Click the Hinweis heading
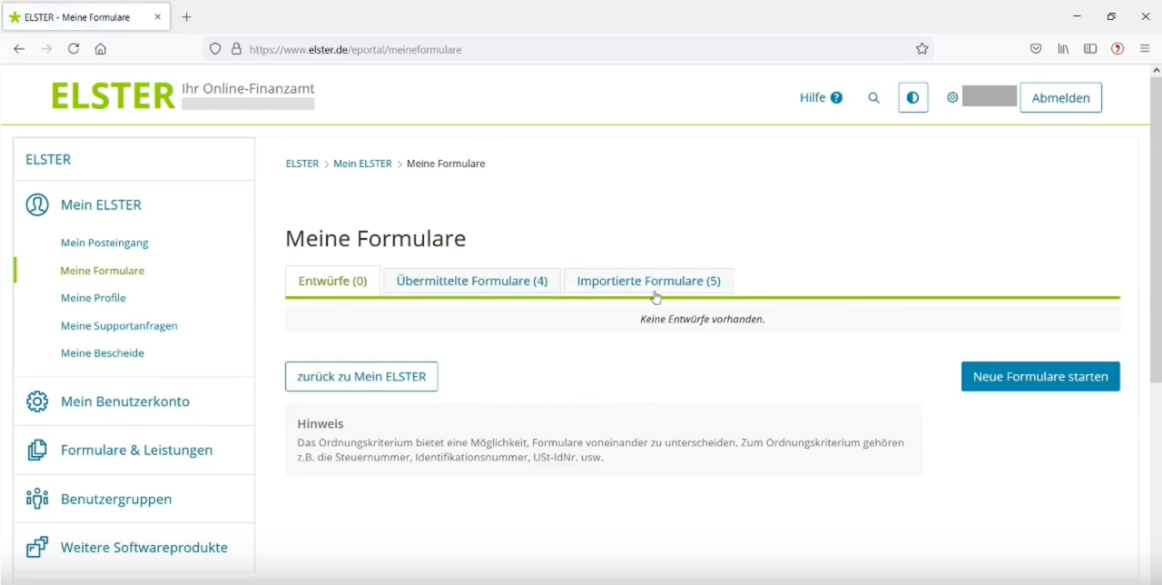Screen dimensions: 1162x585 pyautogui.click(x=320, y=424)
